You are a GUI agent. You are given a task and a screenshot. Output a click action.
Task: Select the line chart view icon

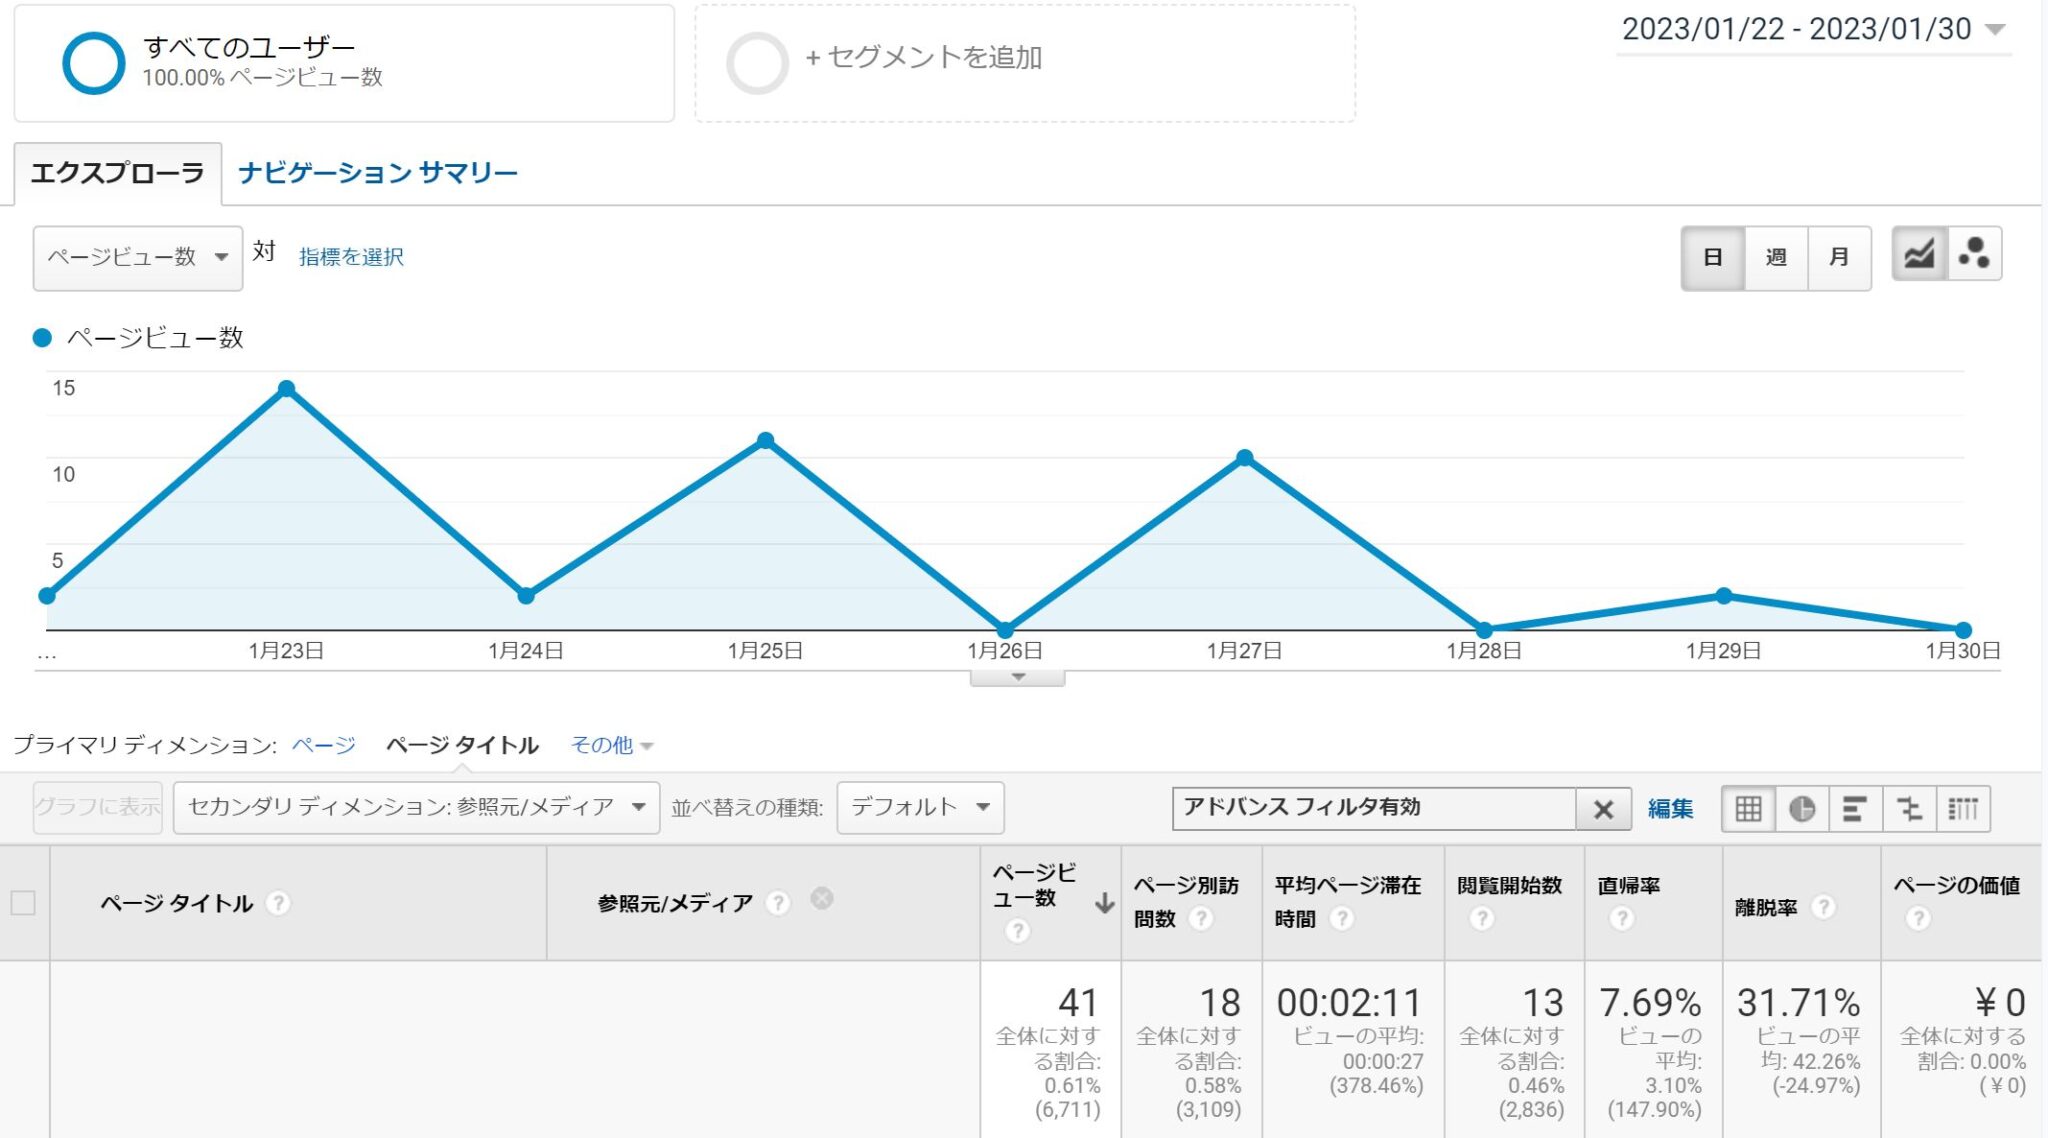click(x=1919, y=255)
